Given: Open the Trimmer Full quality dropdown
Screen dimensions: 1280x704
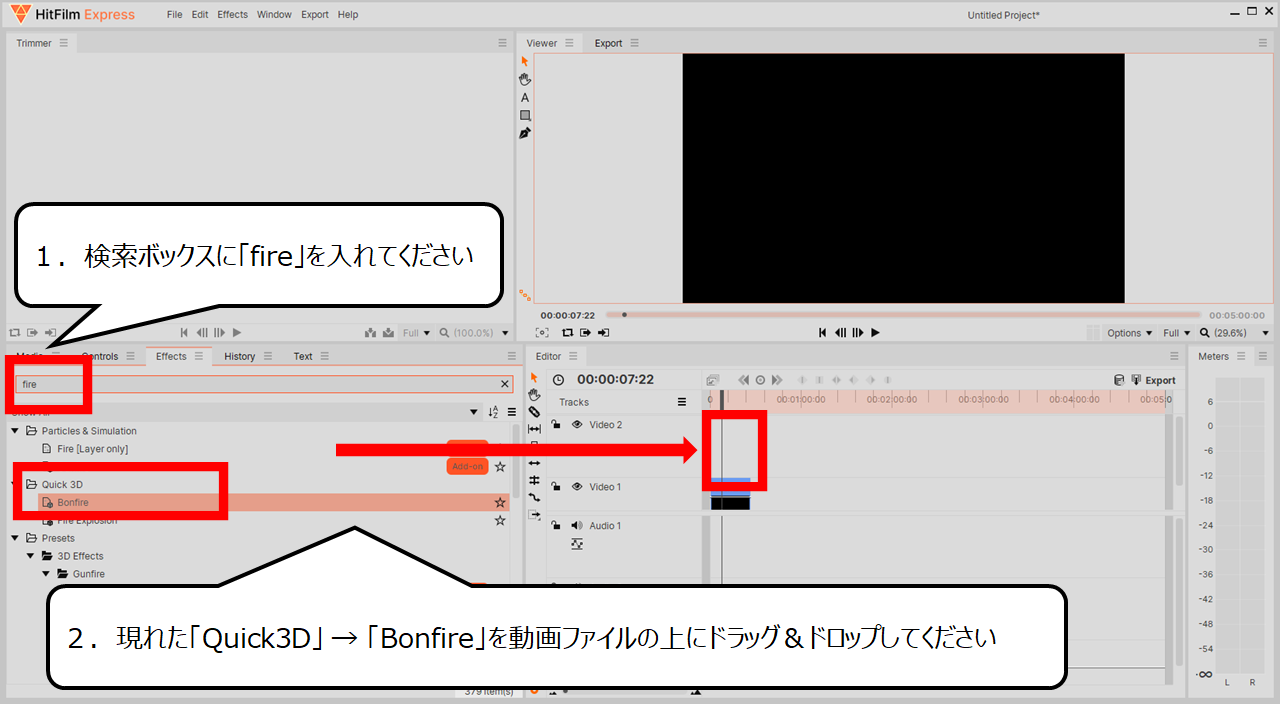Looking at the screenshot, I should (x=415, y=333).
